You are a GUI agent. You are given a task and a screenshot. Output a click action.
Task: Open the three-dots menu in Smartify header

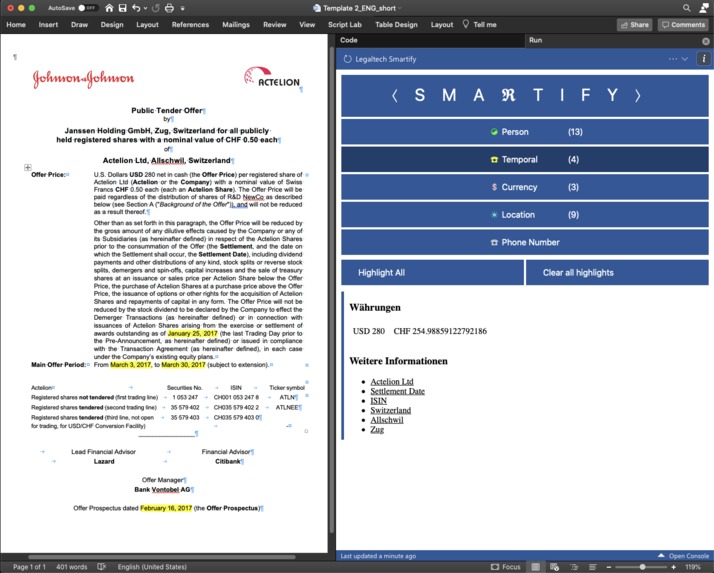(x=673, y=59)
